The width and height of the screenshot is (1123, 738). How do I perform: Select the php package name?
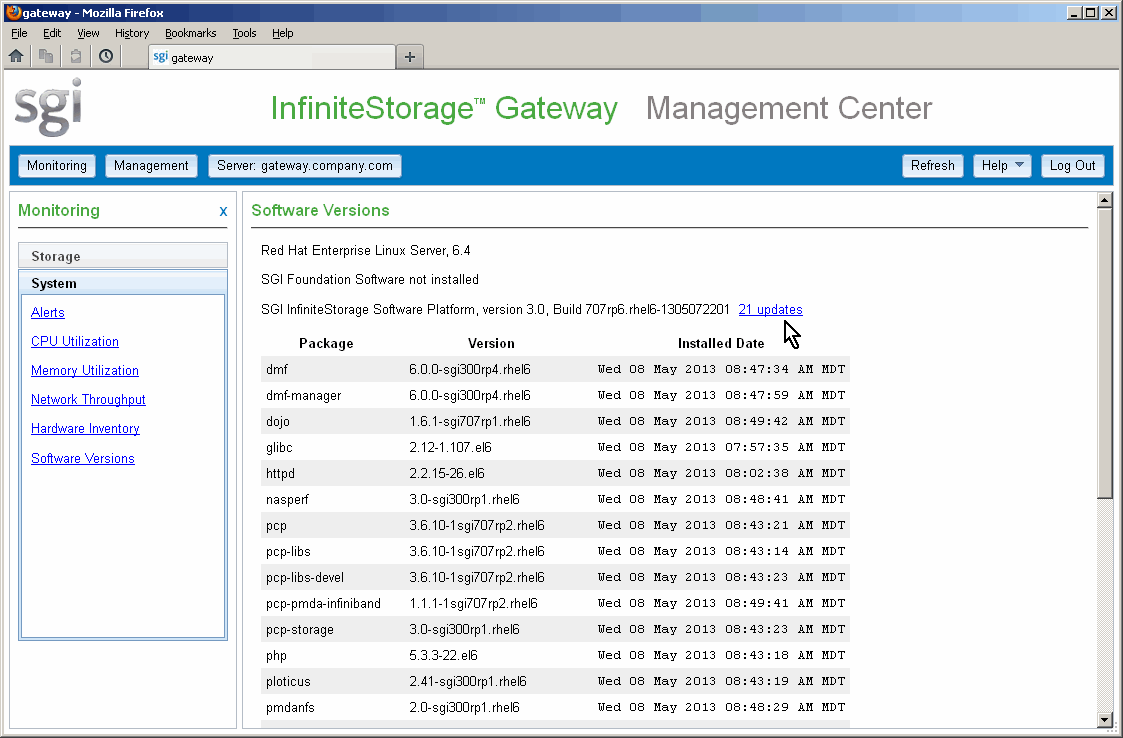[276, 656]
